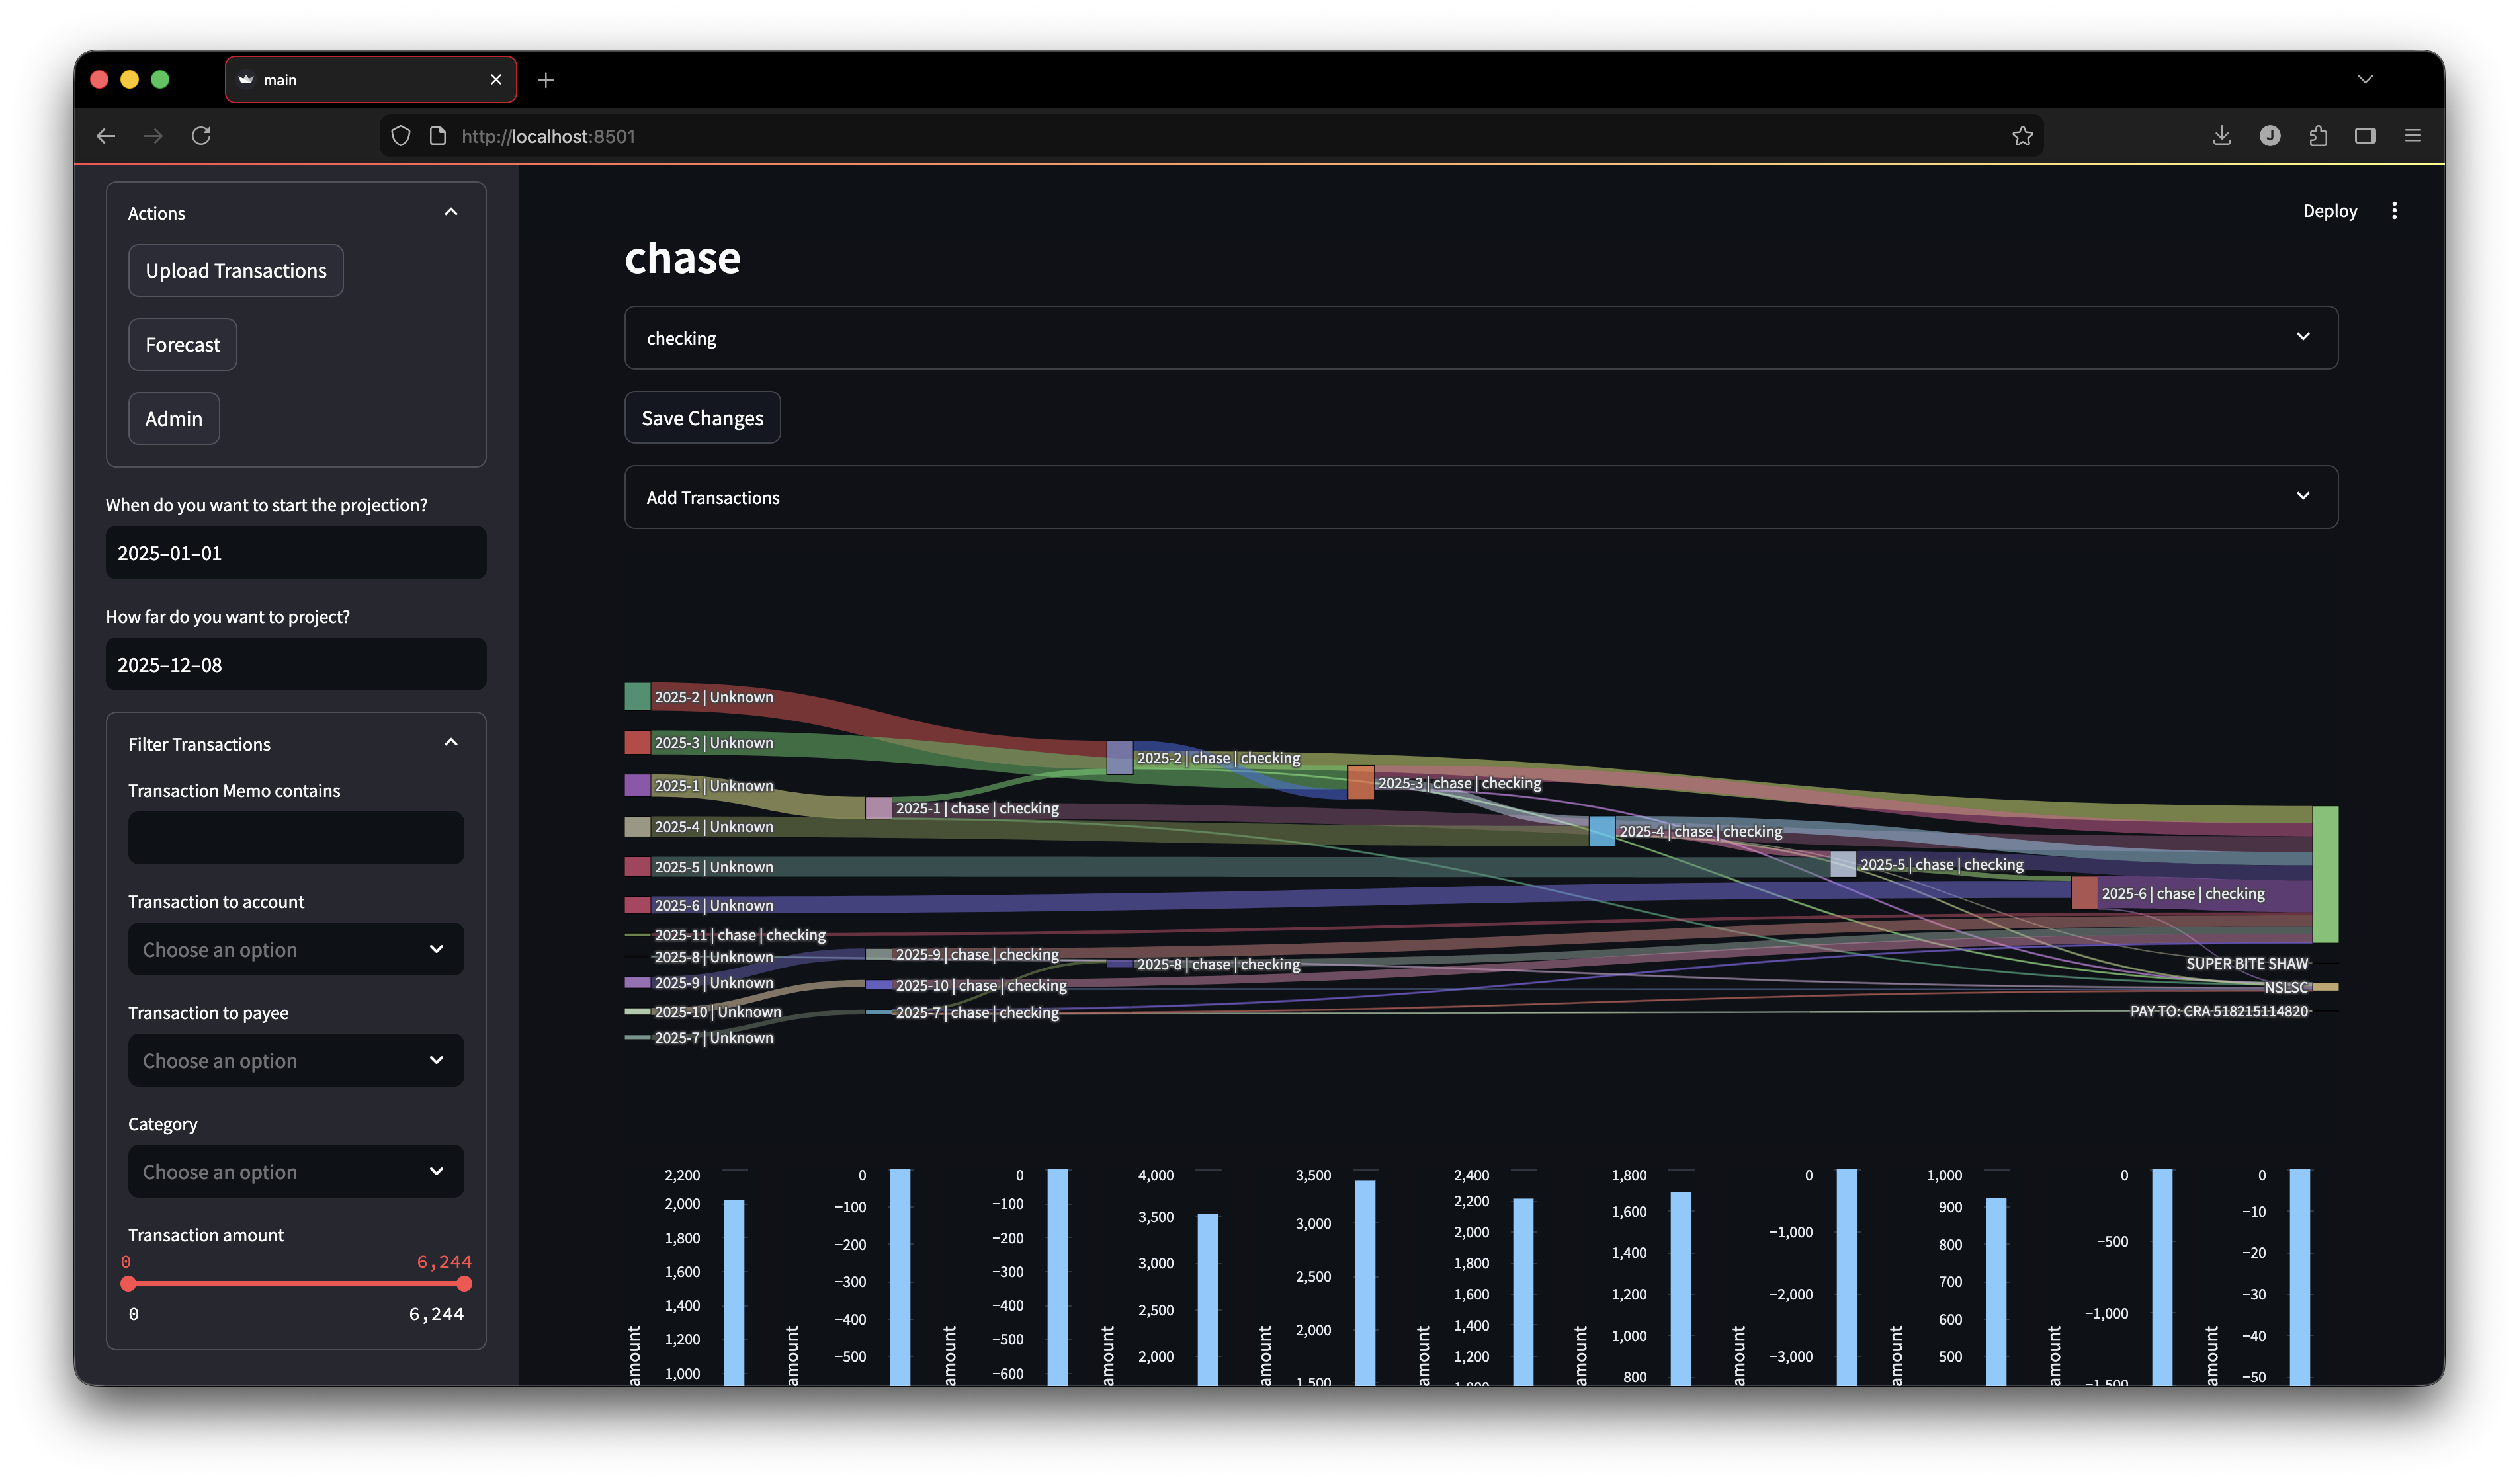Click the extensions puzzle-piece icon
Image resolution: width=2519 pixels, height=1484 pixels.
[2318, 135]
